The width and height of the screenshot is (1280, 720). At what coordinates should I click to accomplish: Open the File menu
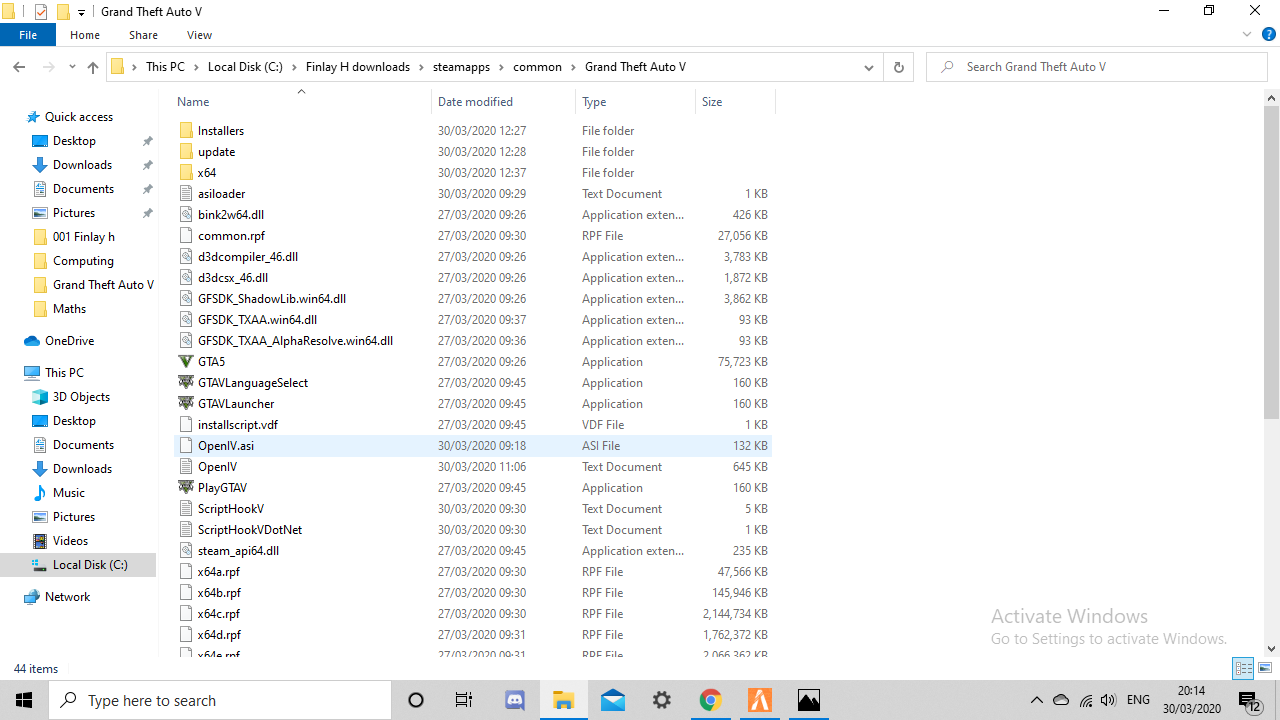28,35
